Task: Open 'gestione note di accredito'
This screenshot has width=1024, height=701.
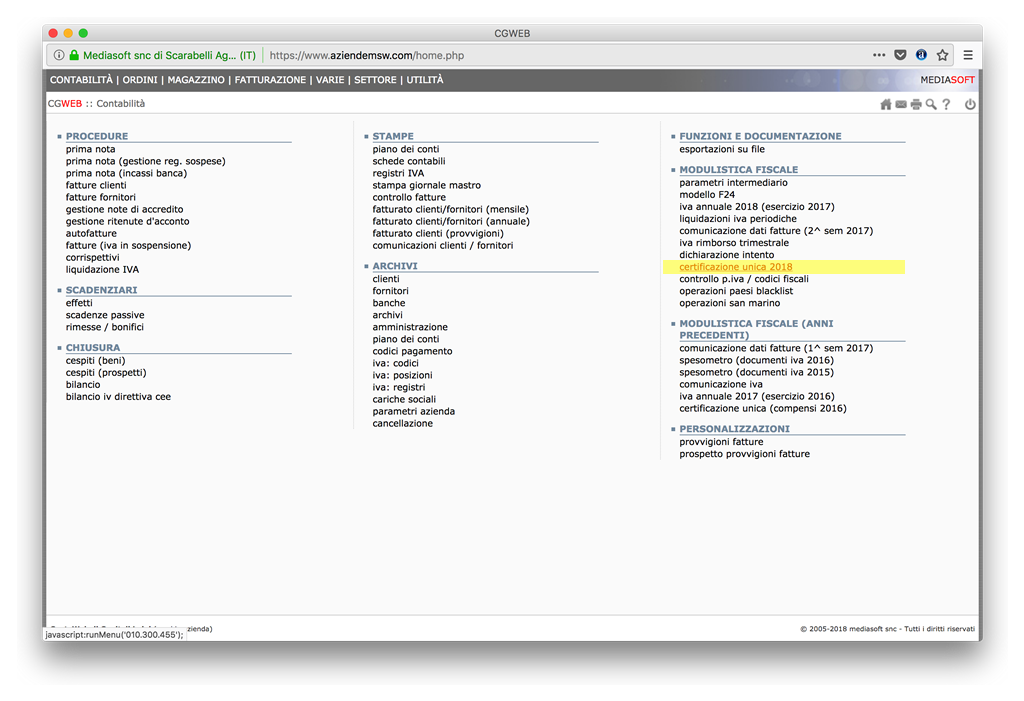Action: (124, 210)
